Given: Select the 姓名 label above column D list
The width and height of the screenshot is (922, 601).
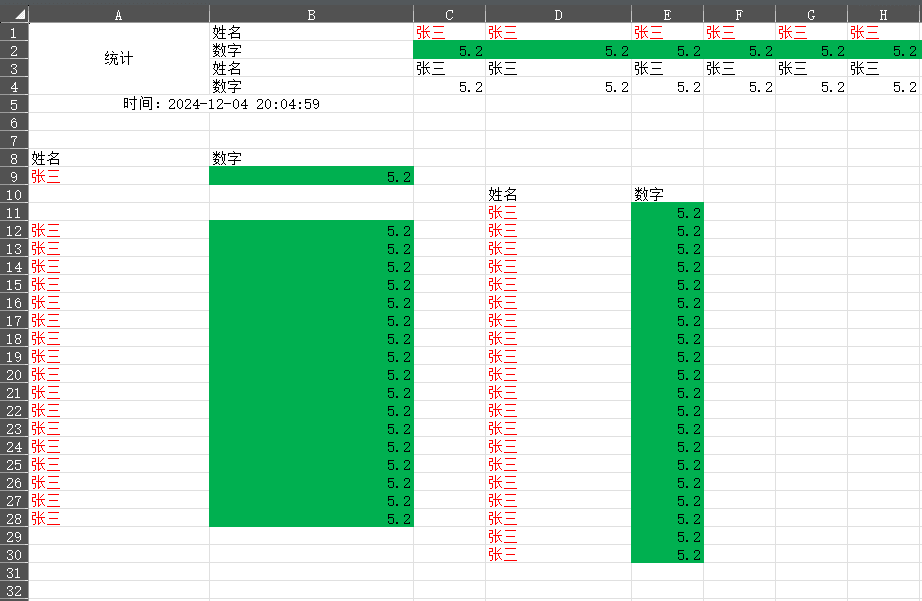Looking at the screenshot, I should [555, 194].
